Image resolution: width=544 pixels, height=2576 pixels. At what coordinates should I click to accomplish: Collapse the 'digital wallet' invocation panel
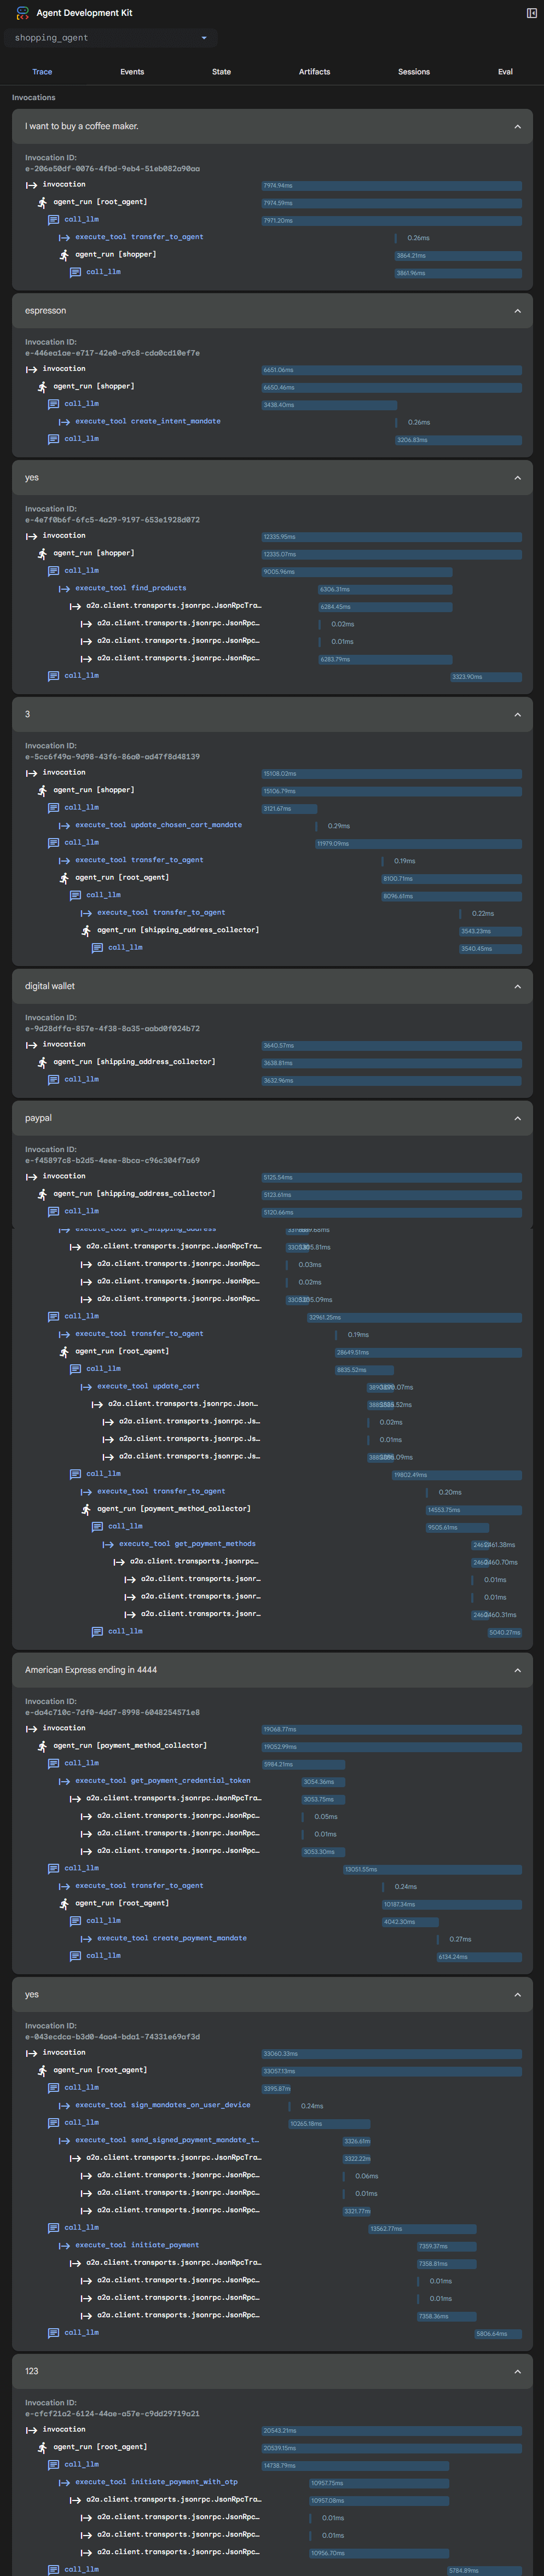(517, 987)
